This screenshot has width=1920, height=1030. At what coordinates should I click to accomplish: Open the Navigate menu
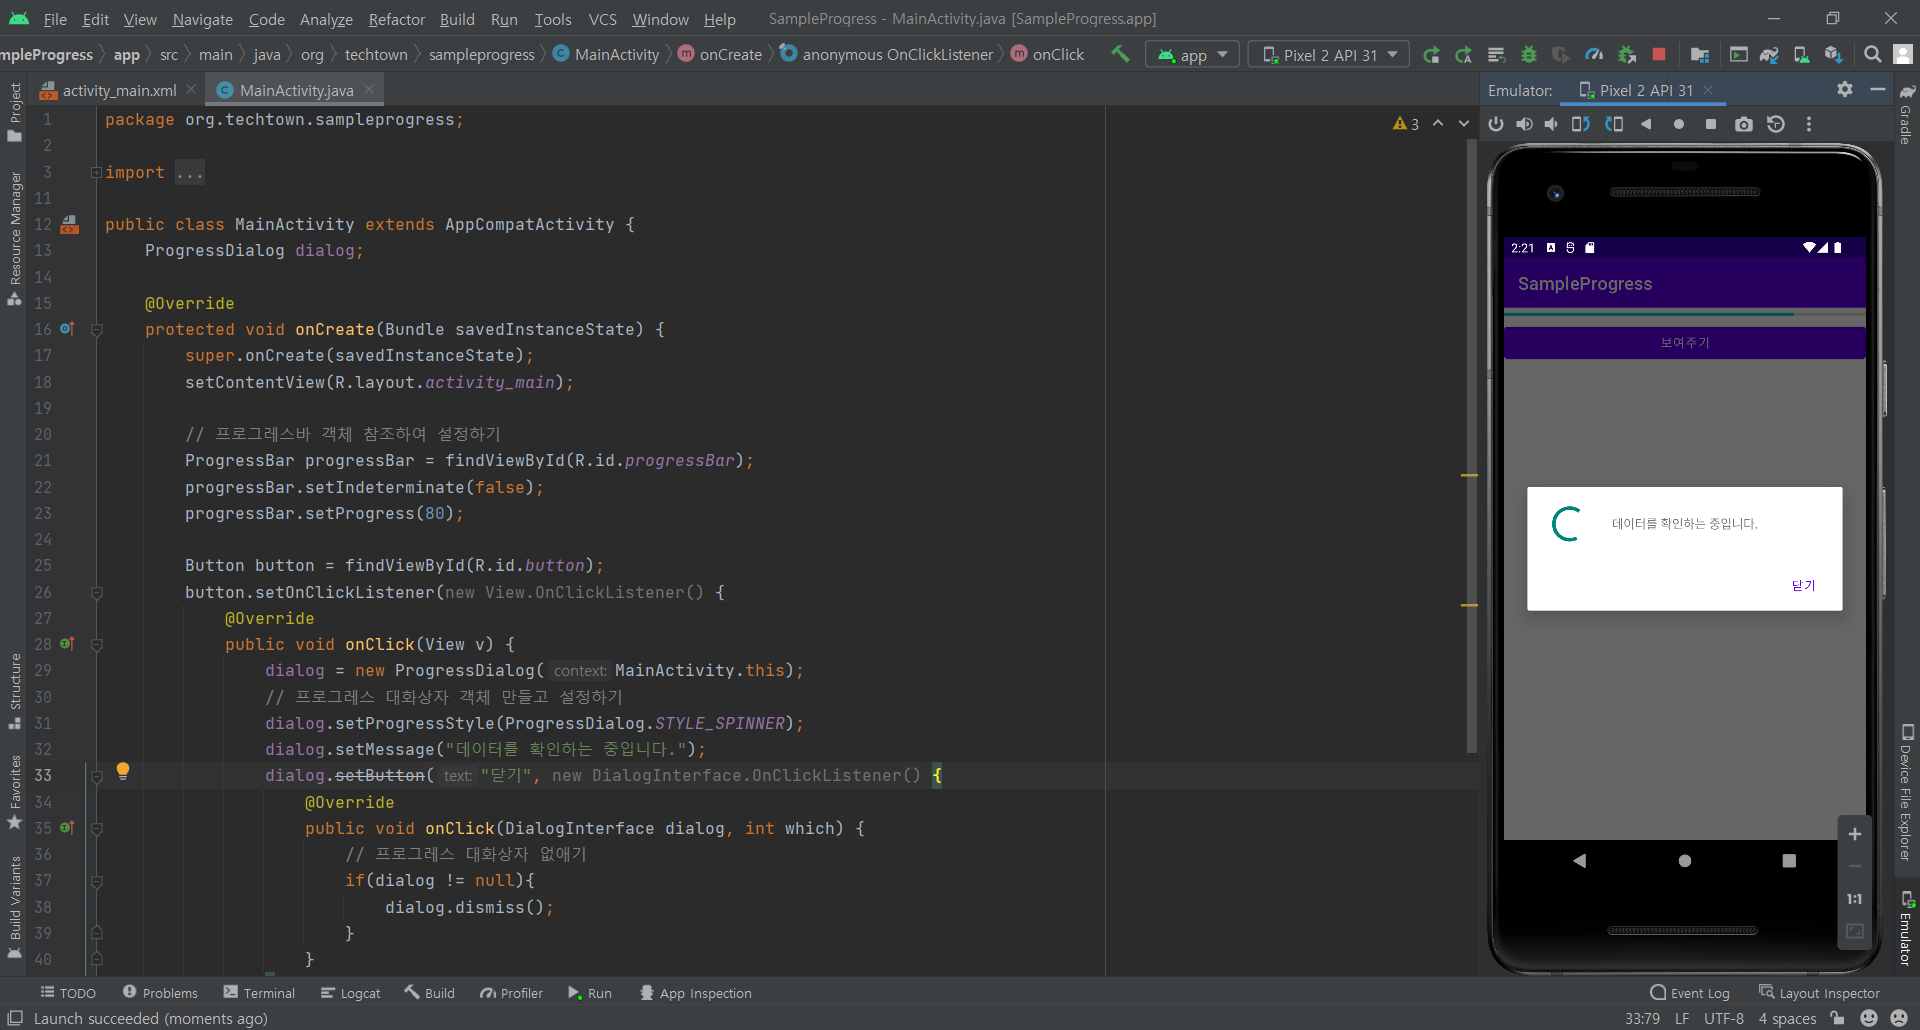(x=202, y=19)
